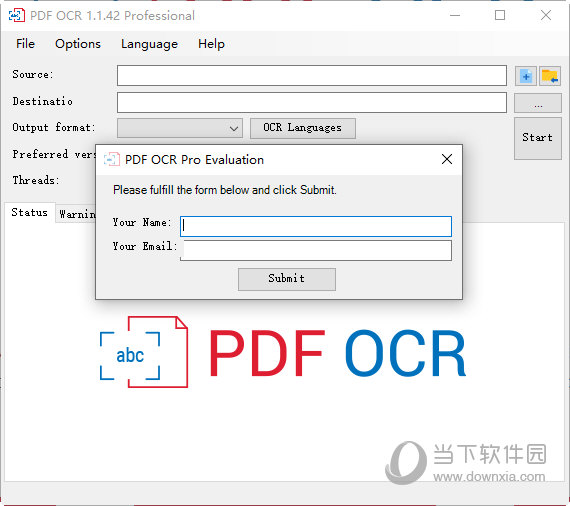Click the PDF OCR app icon in title bar
Viewport: 570px width, 506px height.
coord(17,16)
